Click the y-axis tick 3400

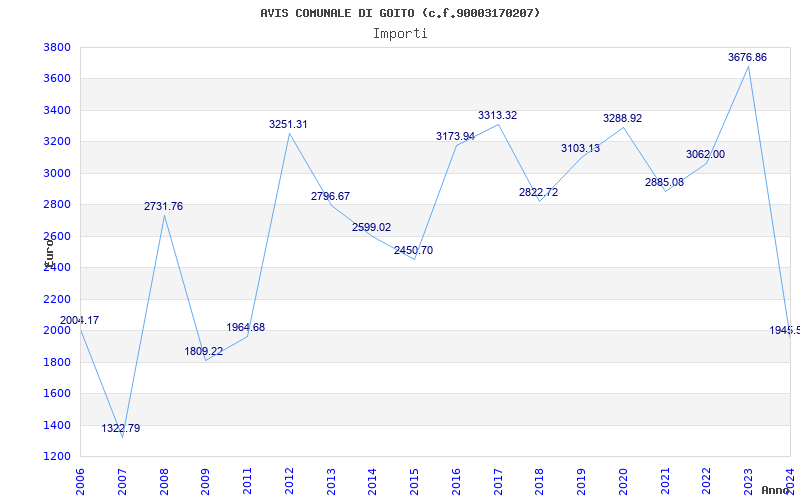point(57,110)
